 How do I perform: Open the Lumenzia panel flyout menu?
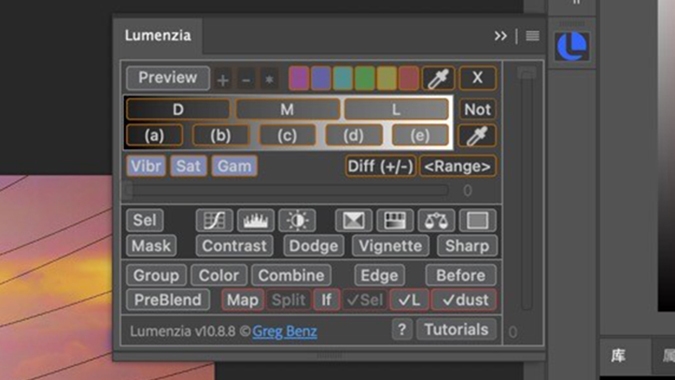(533, 36)
